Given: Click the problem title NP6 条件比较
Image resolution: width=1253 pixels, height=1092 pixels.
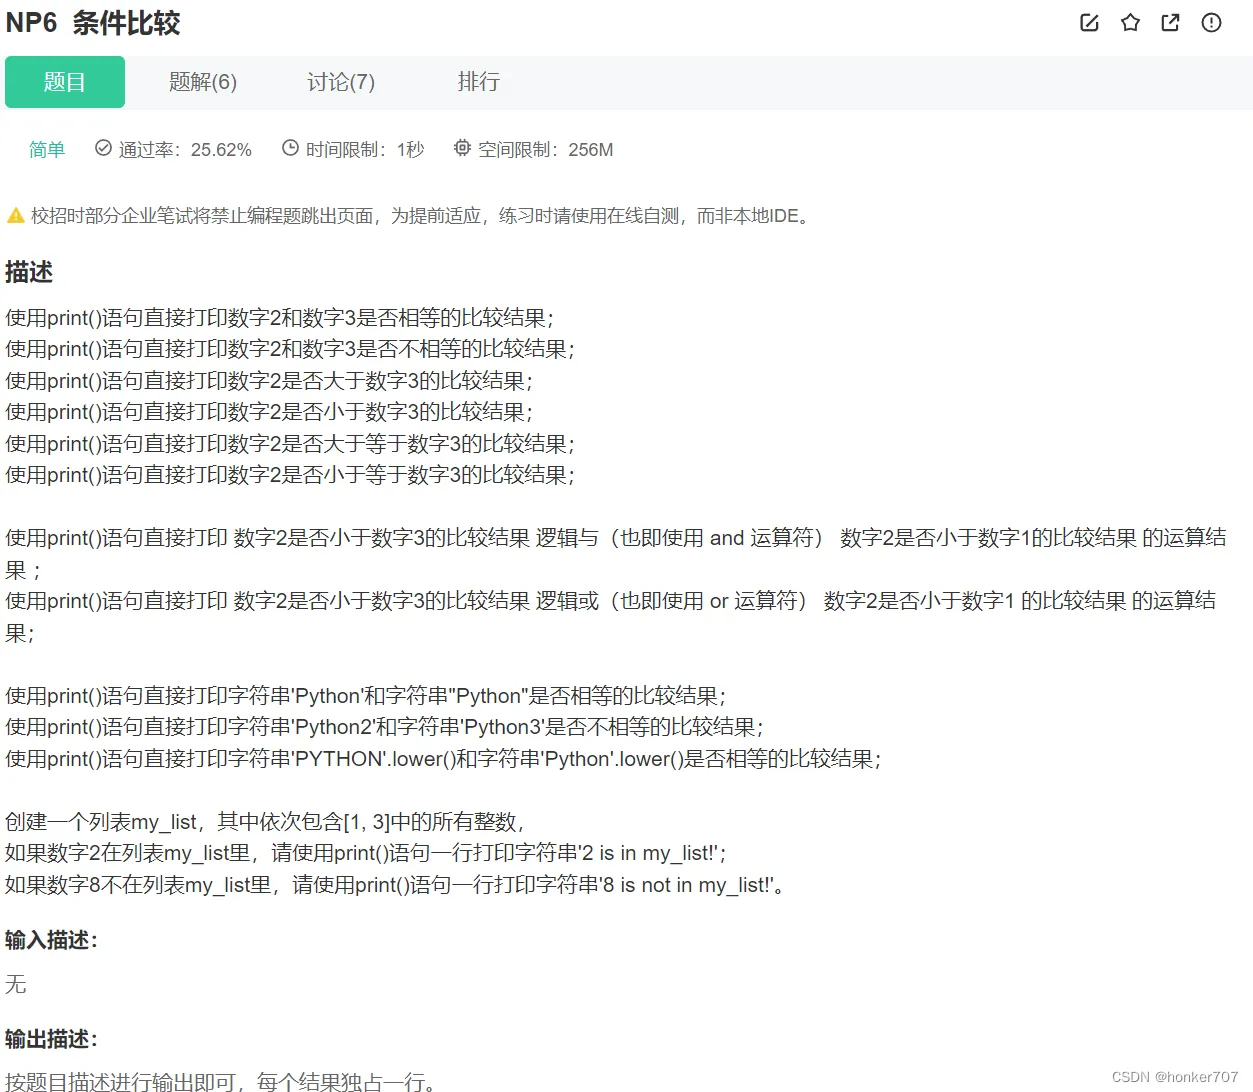Looking at the screenshot, I should click(93, 23).
